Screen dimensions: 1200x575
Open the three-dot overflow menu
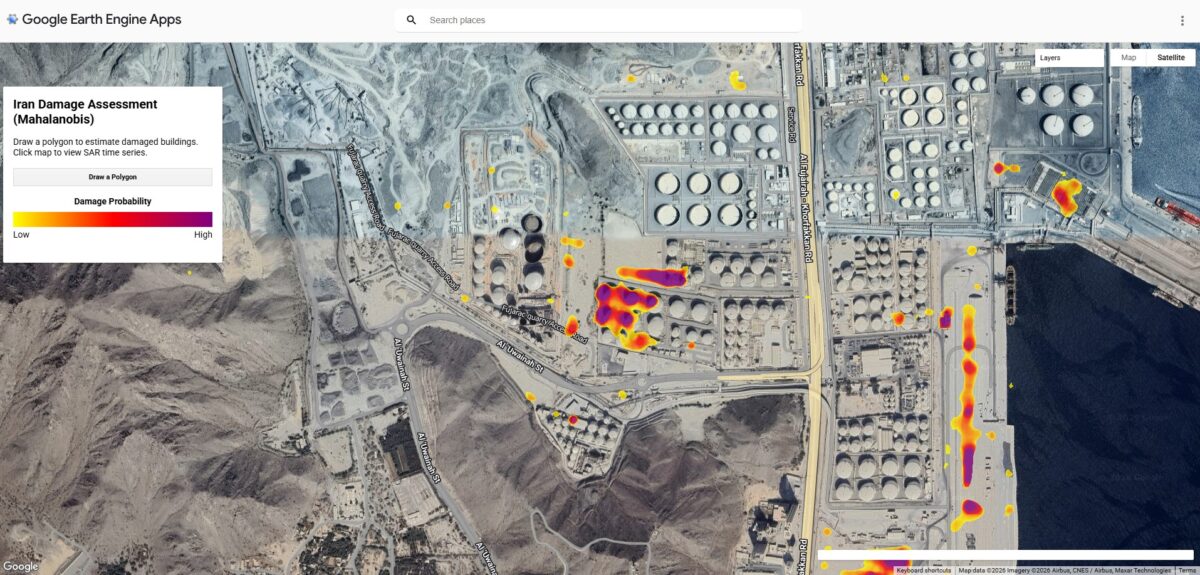[x=1182, y=20]
